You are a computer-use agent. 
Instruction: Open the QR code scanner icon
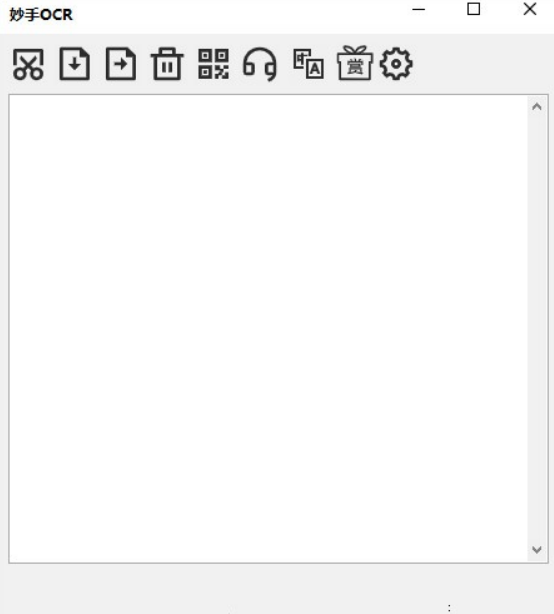click(x=213, y=64)
